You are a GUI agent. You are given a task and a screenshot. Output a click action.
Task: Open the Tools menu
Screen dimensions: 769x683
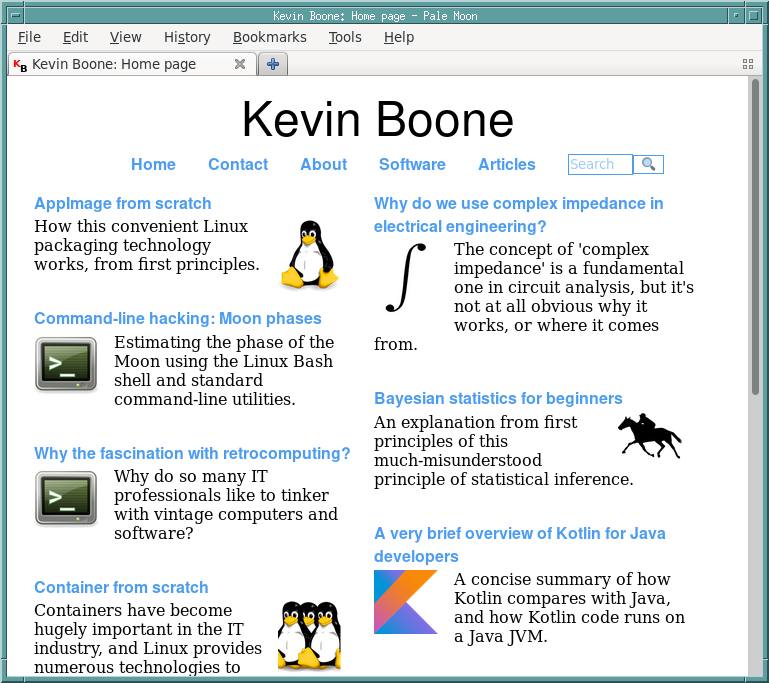coord(345,37)
